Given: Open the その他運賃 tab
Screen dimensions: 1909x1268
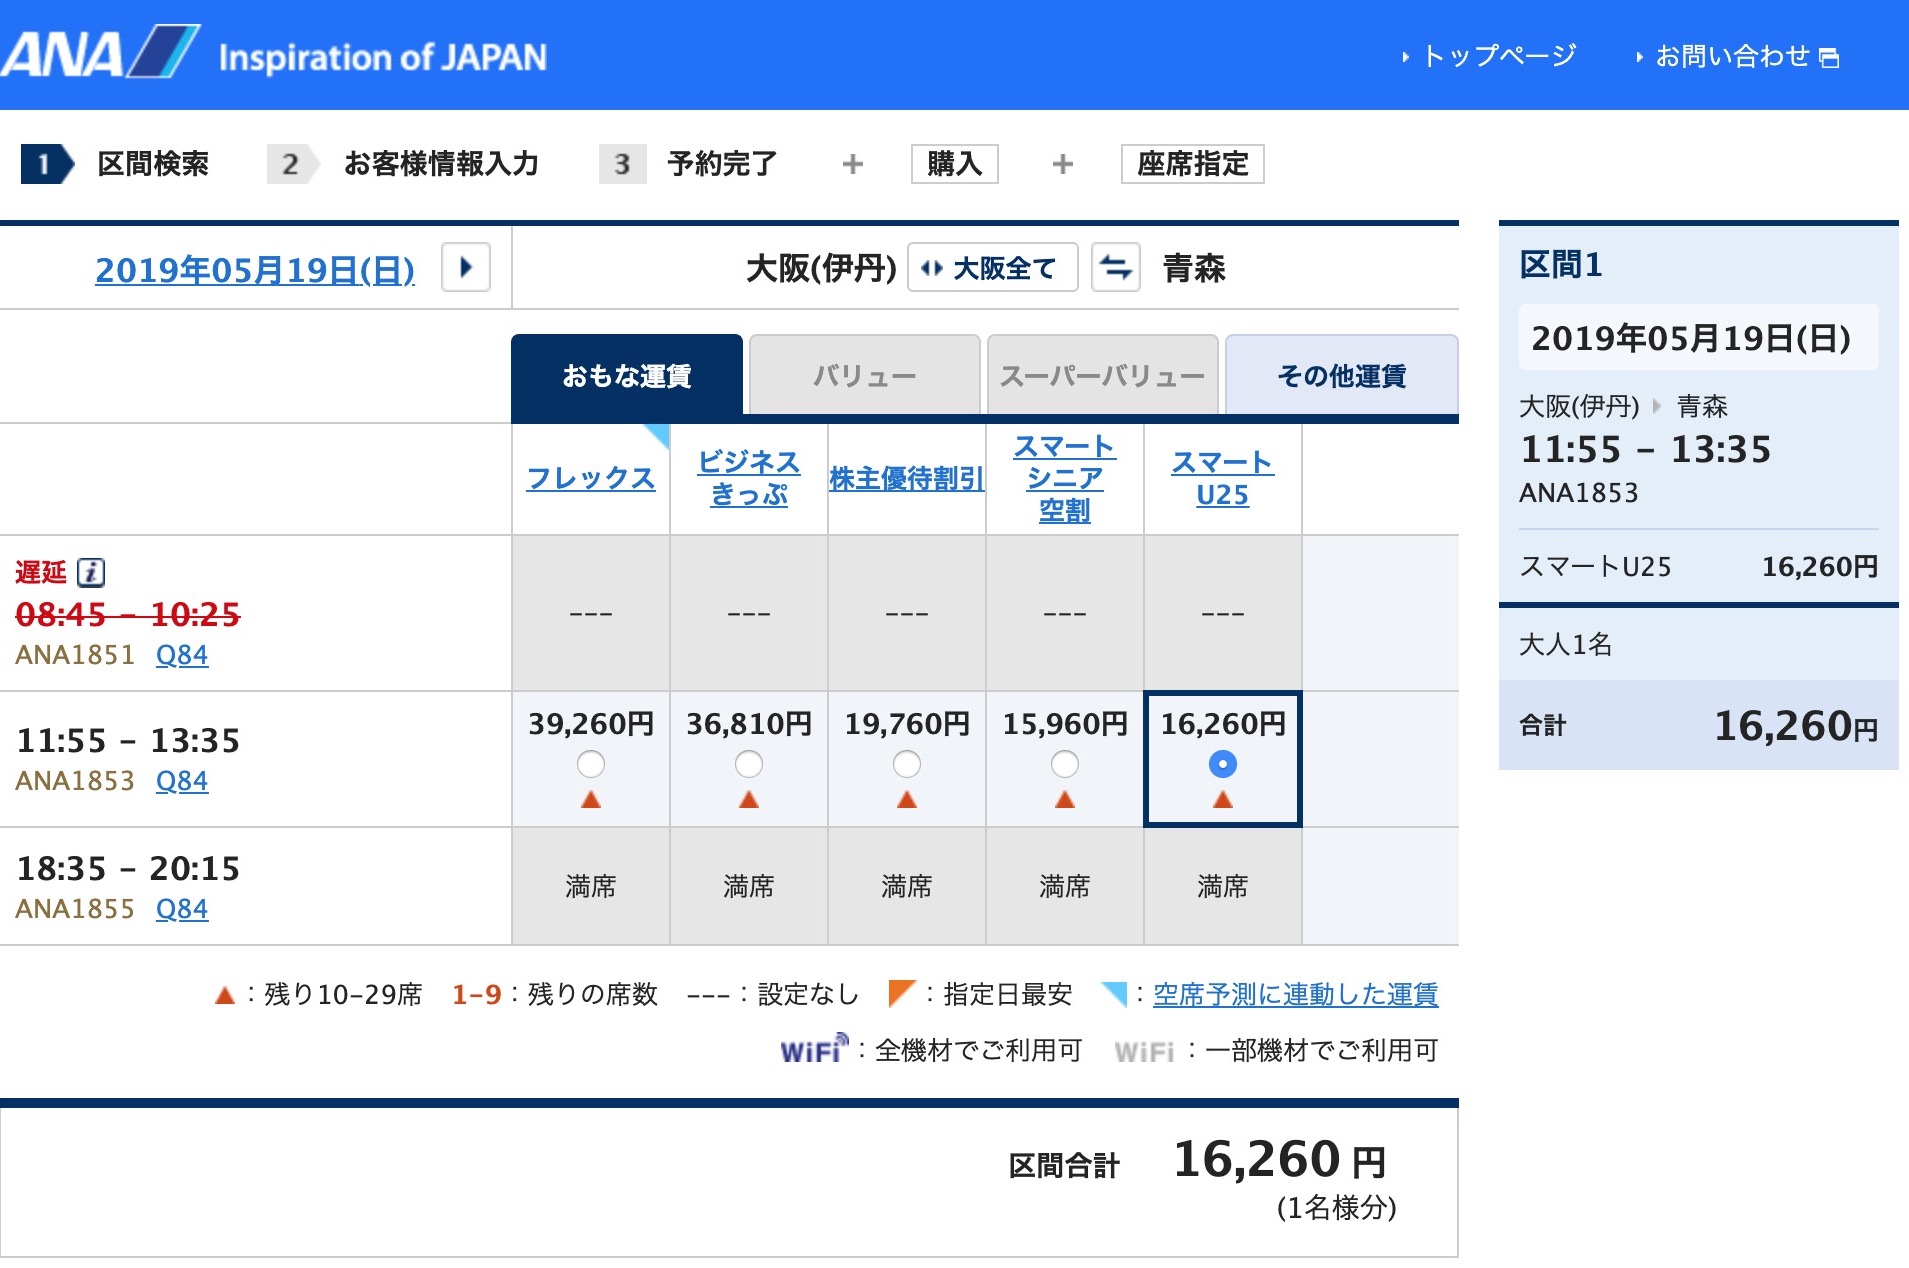Looking at the screenshot, I should pos(1341,376).
